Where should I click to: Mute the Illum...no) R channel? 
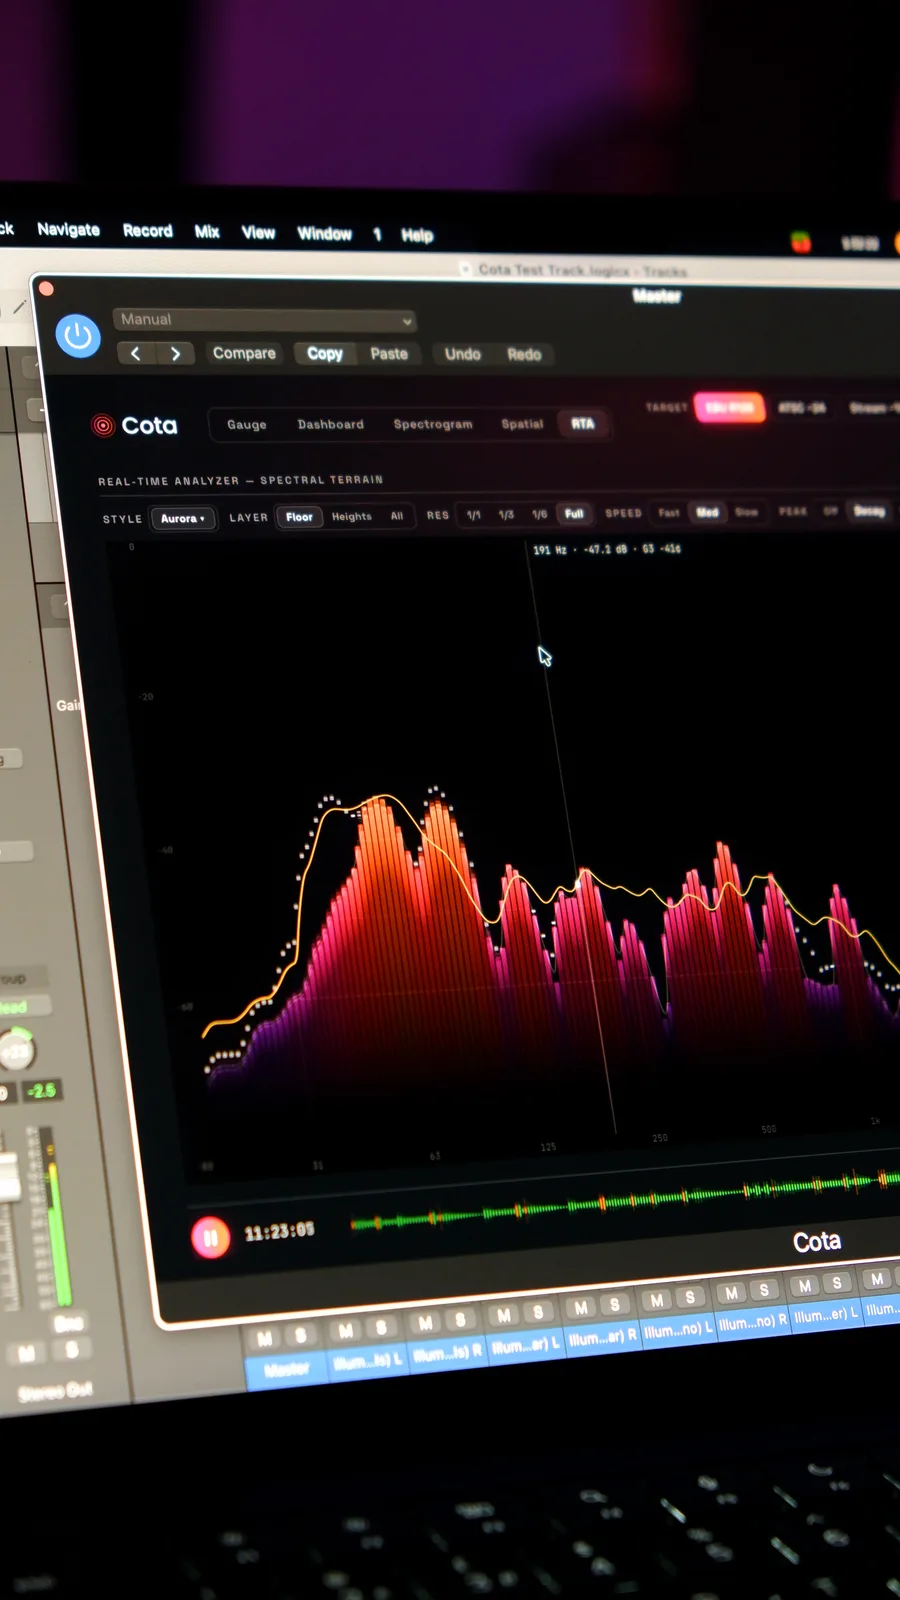pyautogui.click(x=731, y=1293)
